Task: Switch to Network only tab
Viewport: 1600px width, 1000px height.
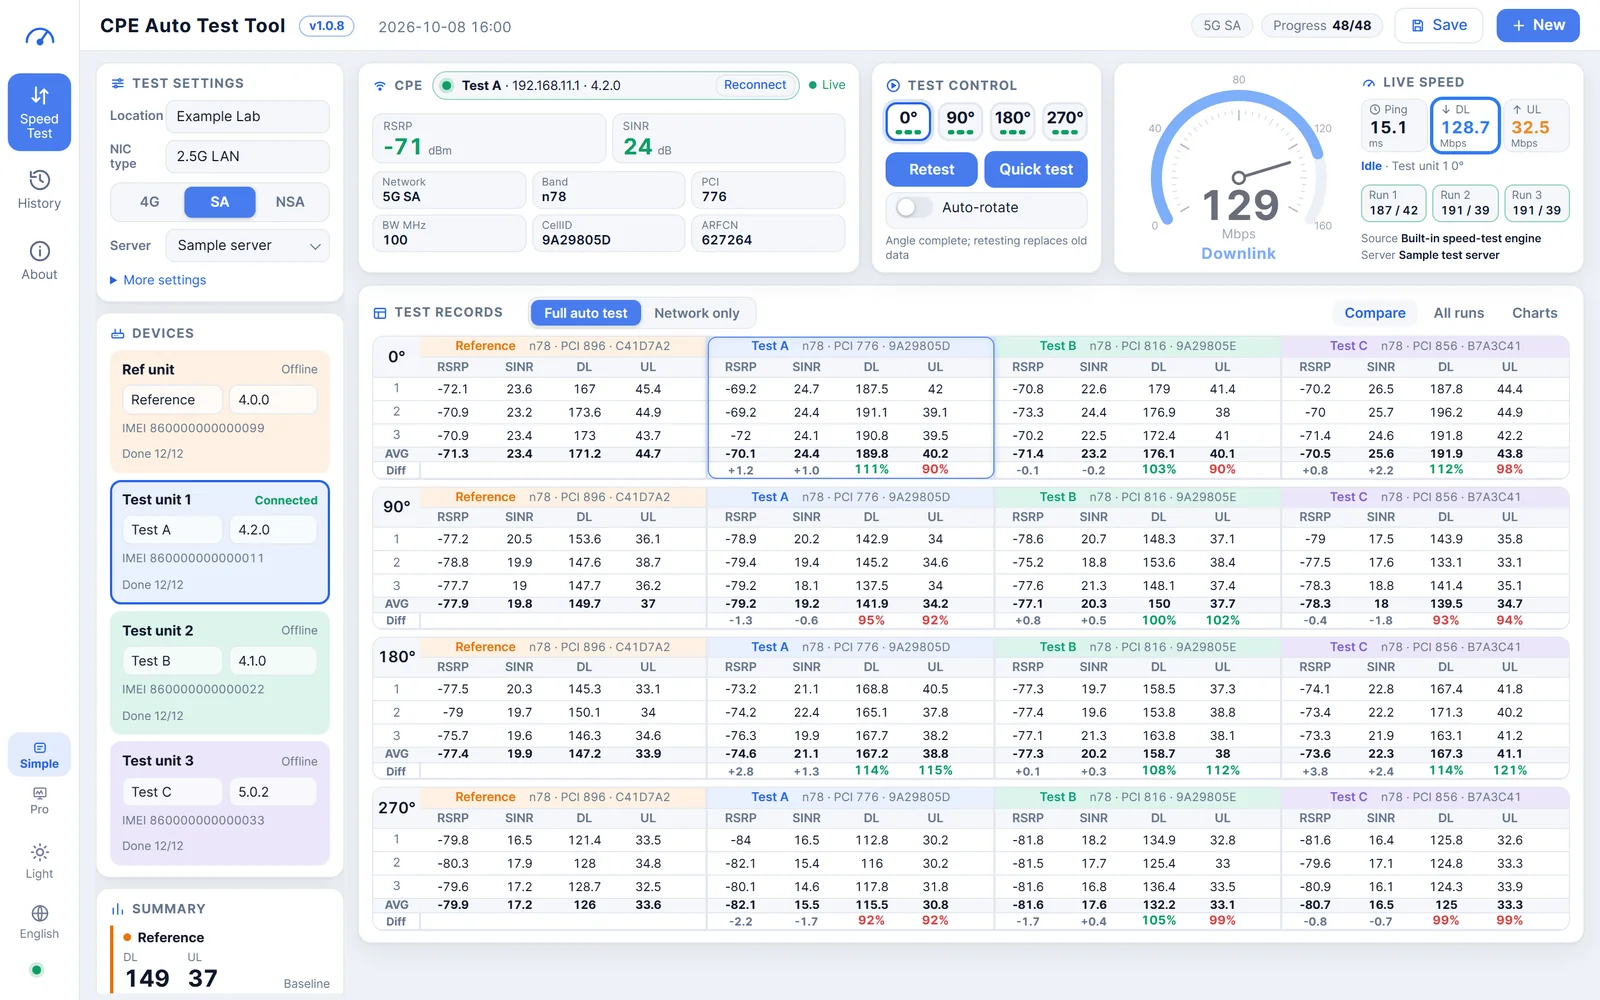Action: click(697, 313)
